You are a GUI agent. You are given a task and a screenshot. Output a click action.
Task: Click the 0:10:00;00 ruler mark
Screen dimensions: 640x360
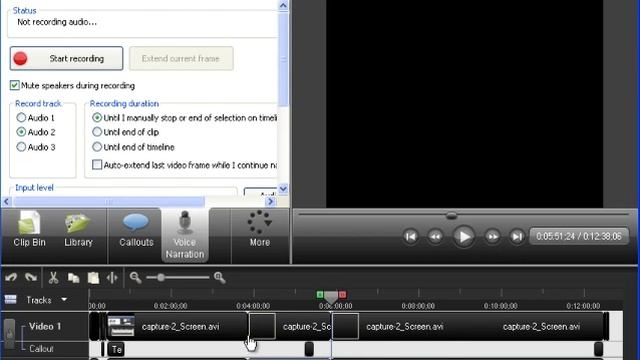[501, 306]
